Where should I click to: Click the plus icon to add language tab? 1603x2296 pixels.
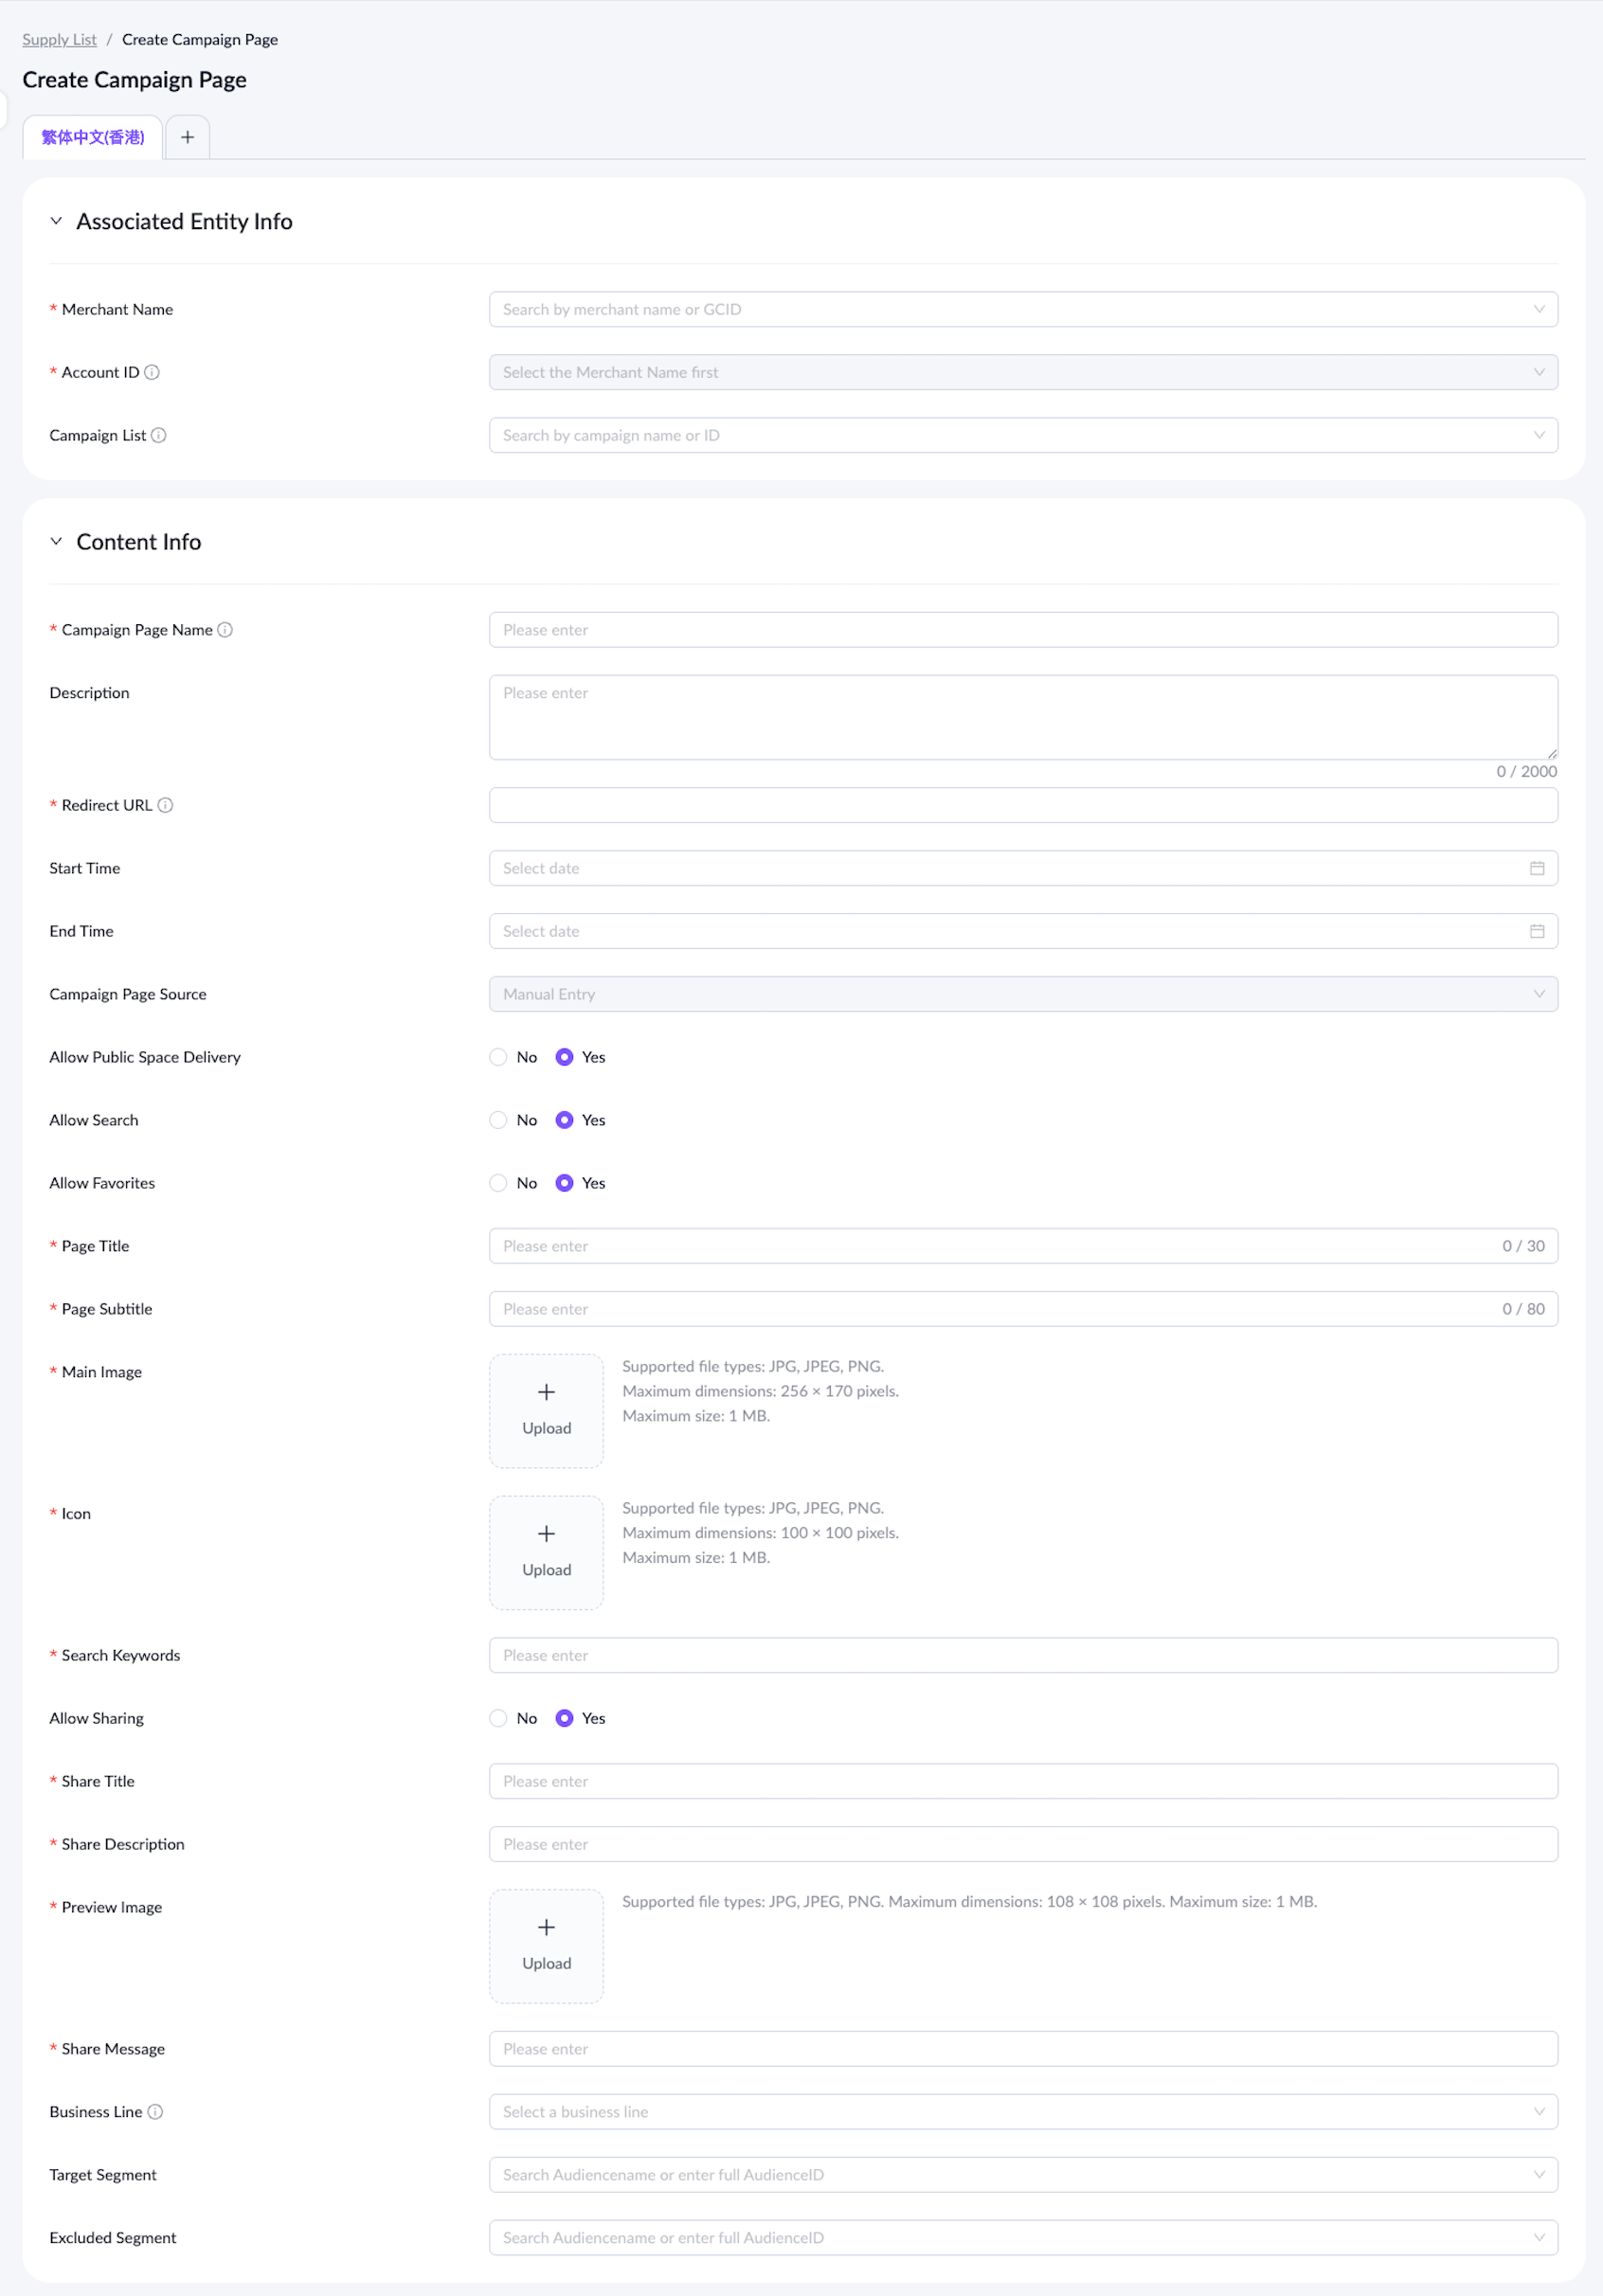coord(187,137)
